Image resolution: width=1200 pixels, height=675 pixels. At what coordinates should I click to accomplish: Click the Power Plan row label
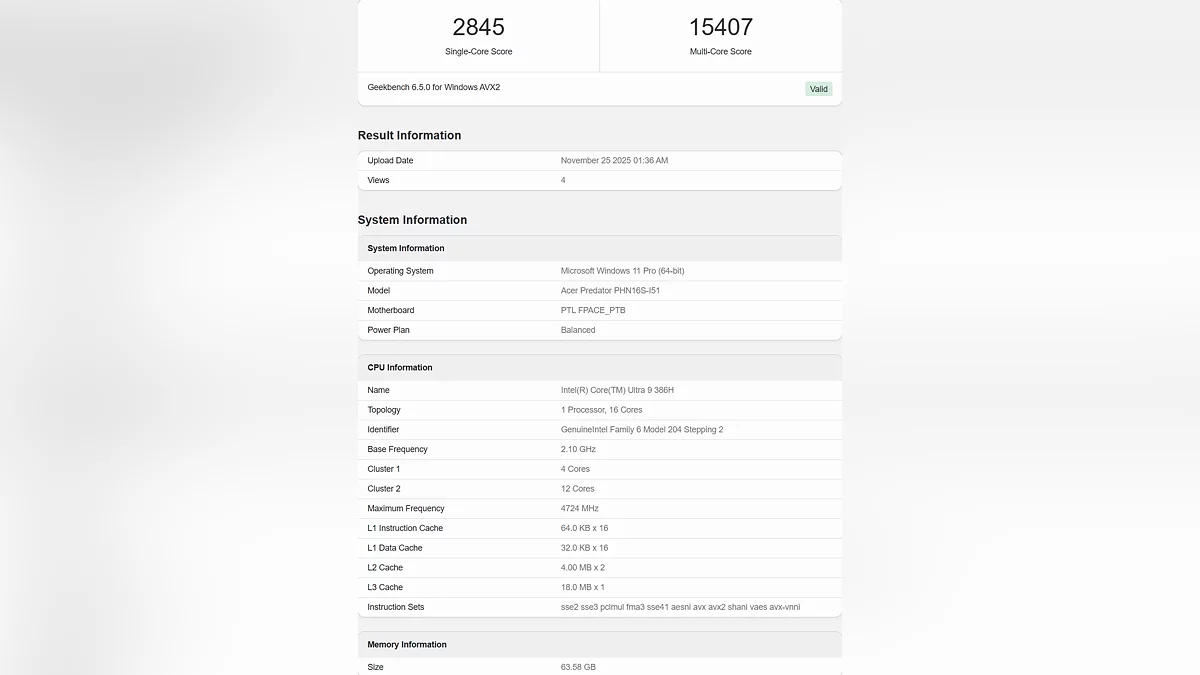pyautogui.click(x=388, y=330)
